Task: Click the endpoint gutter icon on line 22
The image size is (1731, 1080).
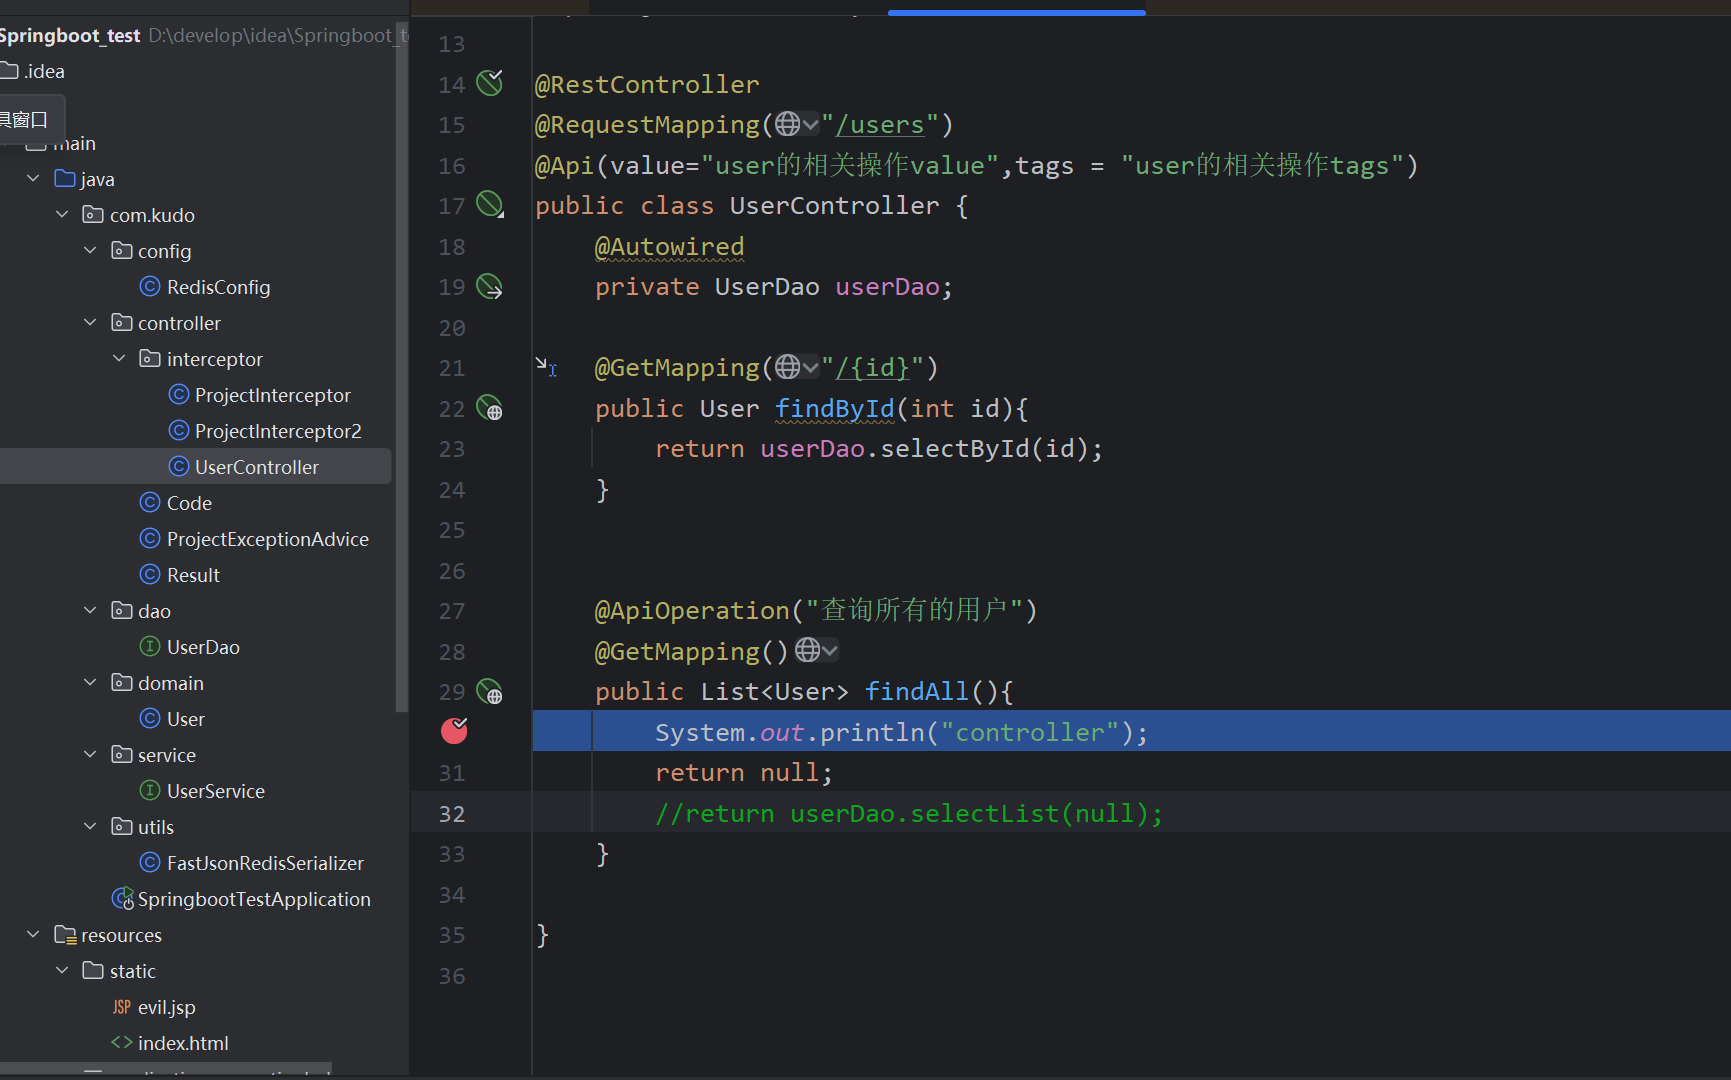Action: coord(490,408)
